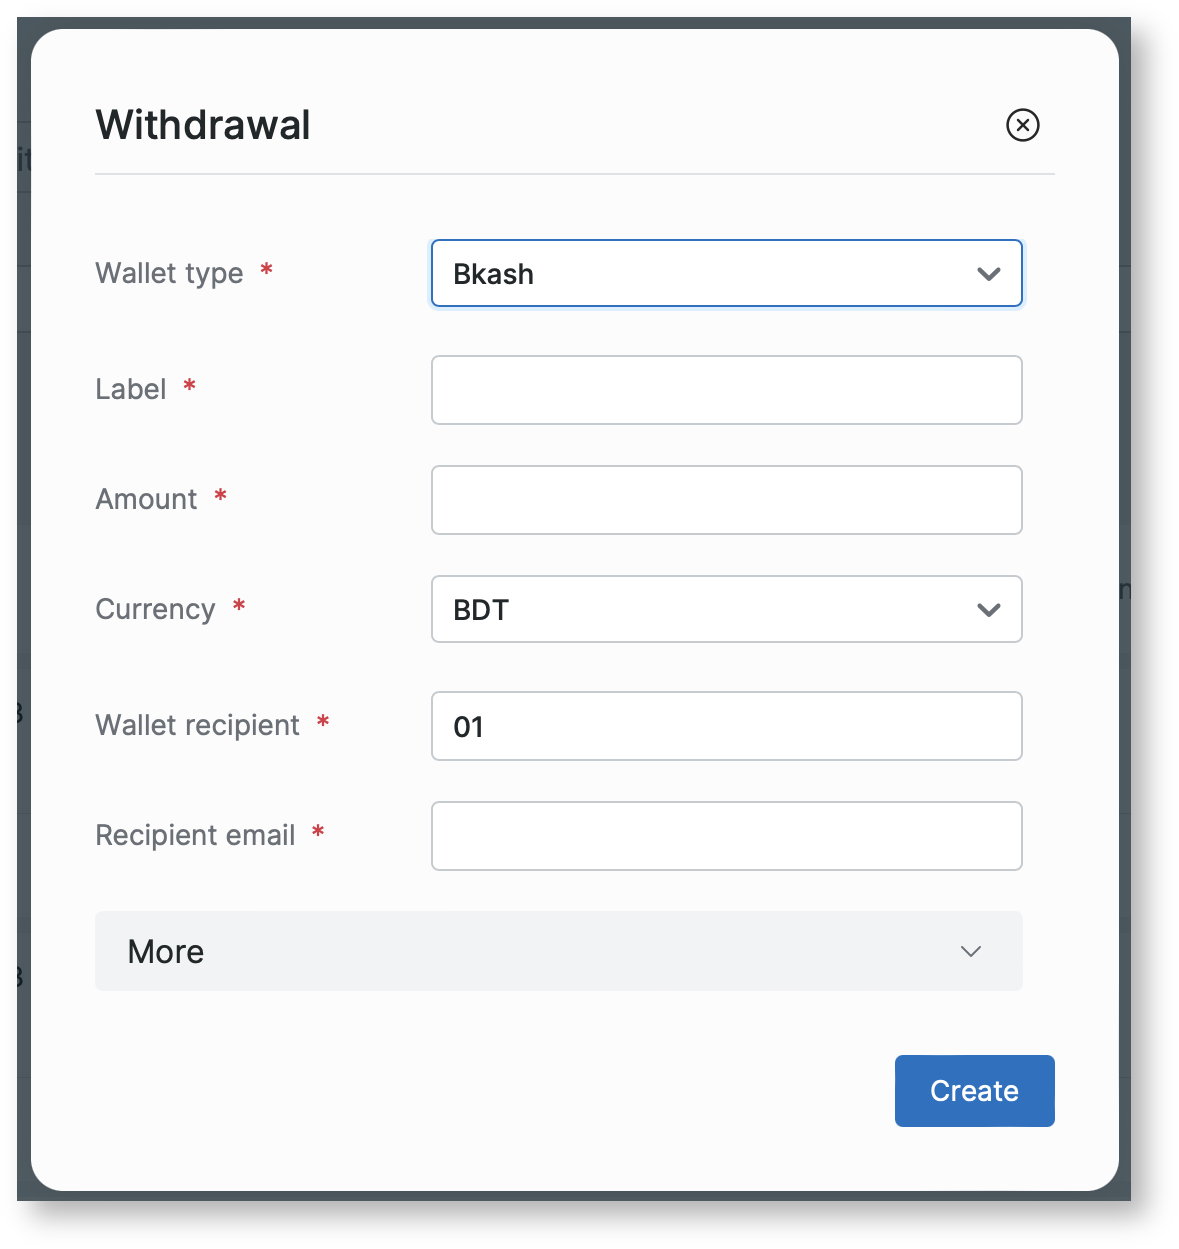Viewport: 1179px width, 1249px height.
Task: Click the chevron icon on the More bar
Action: pyautogui.click(x=970, y=951)
